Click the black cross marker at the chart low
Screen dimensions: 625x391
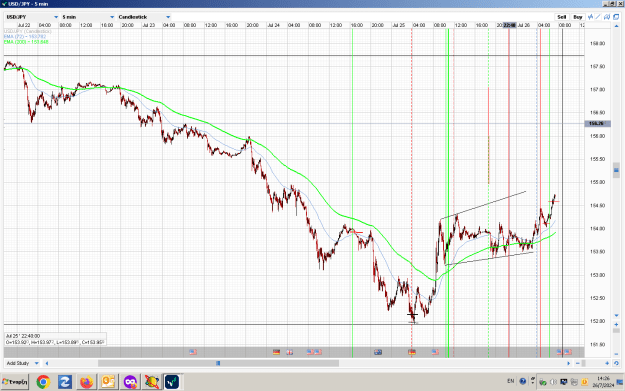(x=412, y=315)
